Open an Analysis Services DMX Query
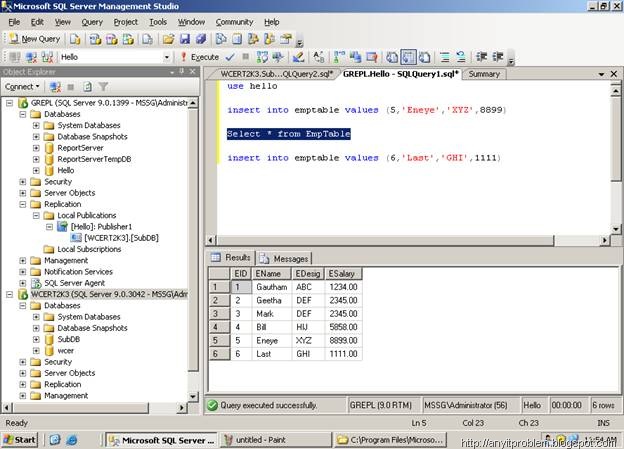 [112, 39]
